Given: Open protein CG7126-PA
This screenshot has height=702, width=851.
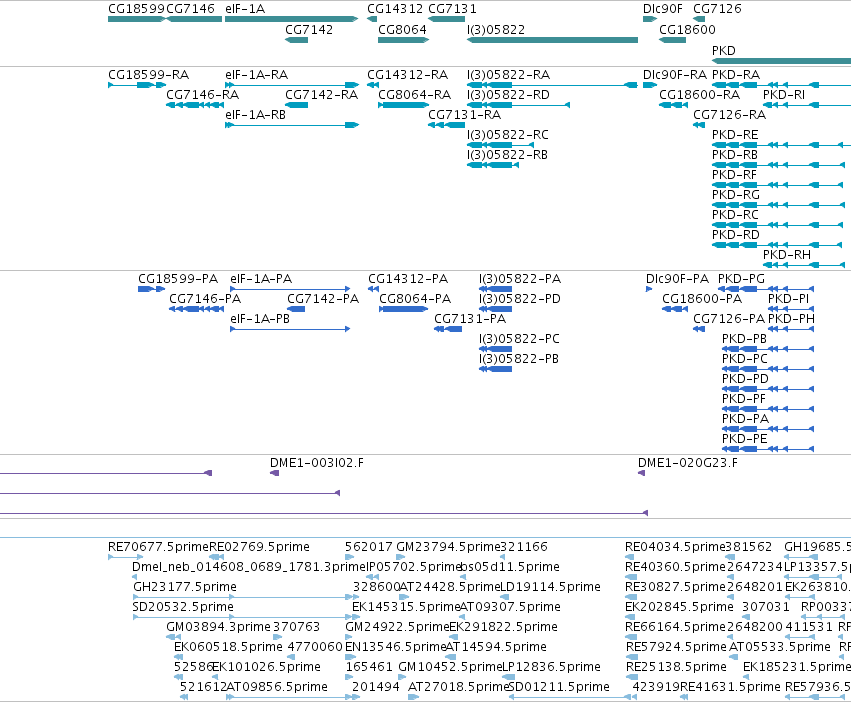Looking at the screenshot, I should [729, 319].
